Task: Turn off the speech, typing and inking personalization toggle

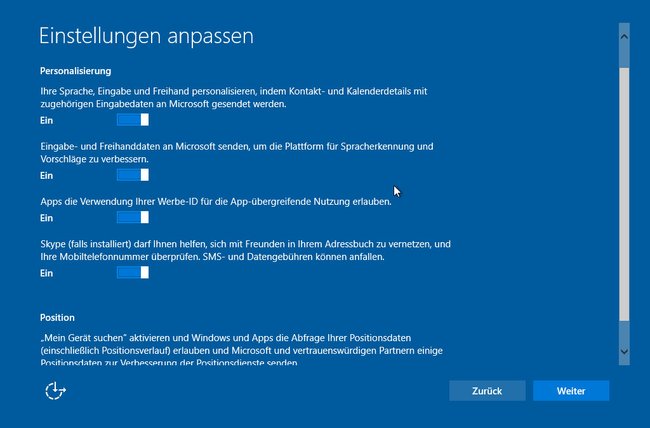Action: point(133,120)
